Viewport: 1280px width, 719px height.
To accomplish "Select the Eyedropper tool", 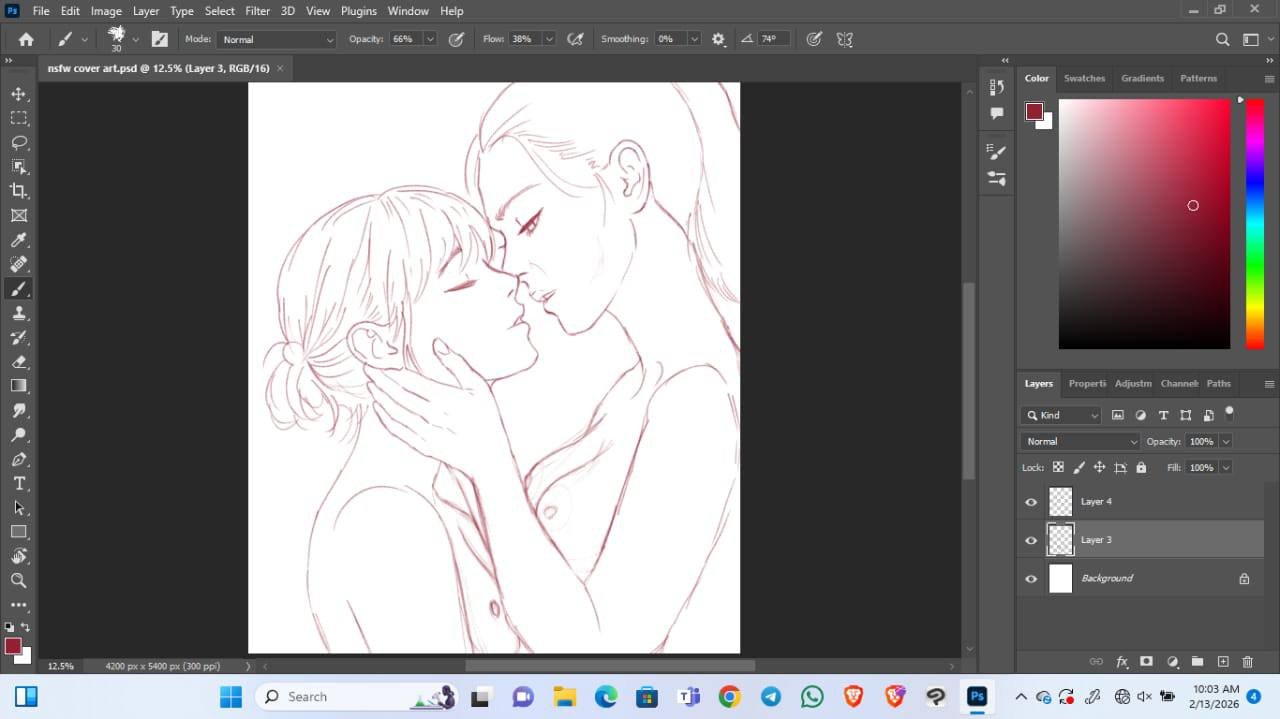I will pos(19,240).
